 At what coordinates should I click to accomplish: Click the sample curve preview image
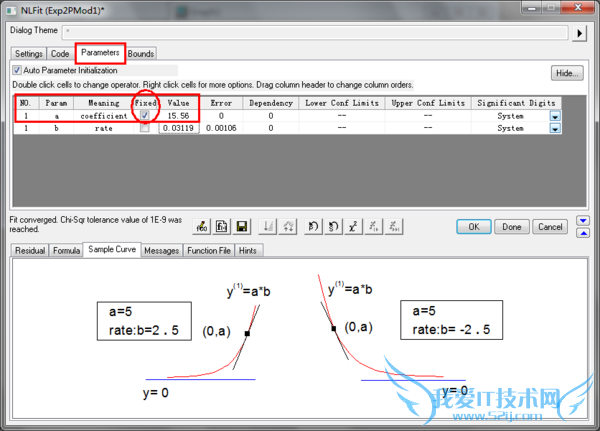click(300, 338)
